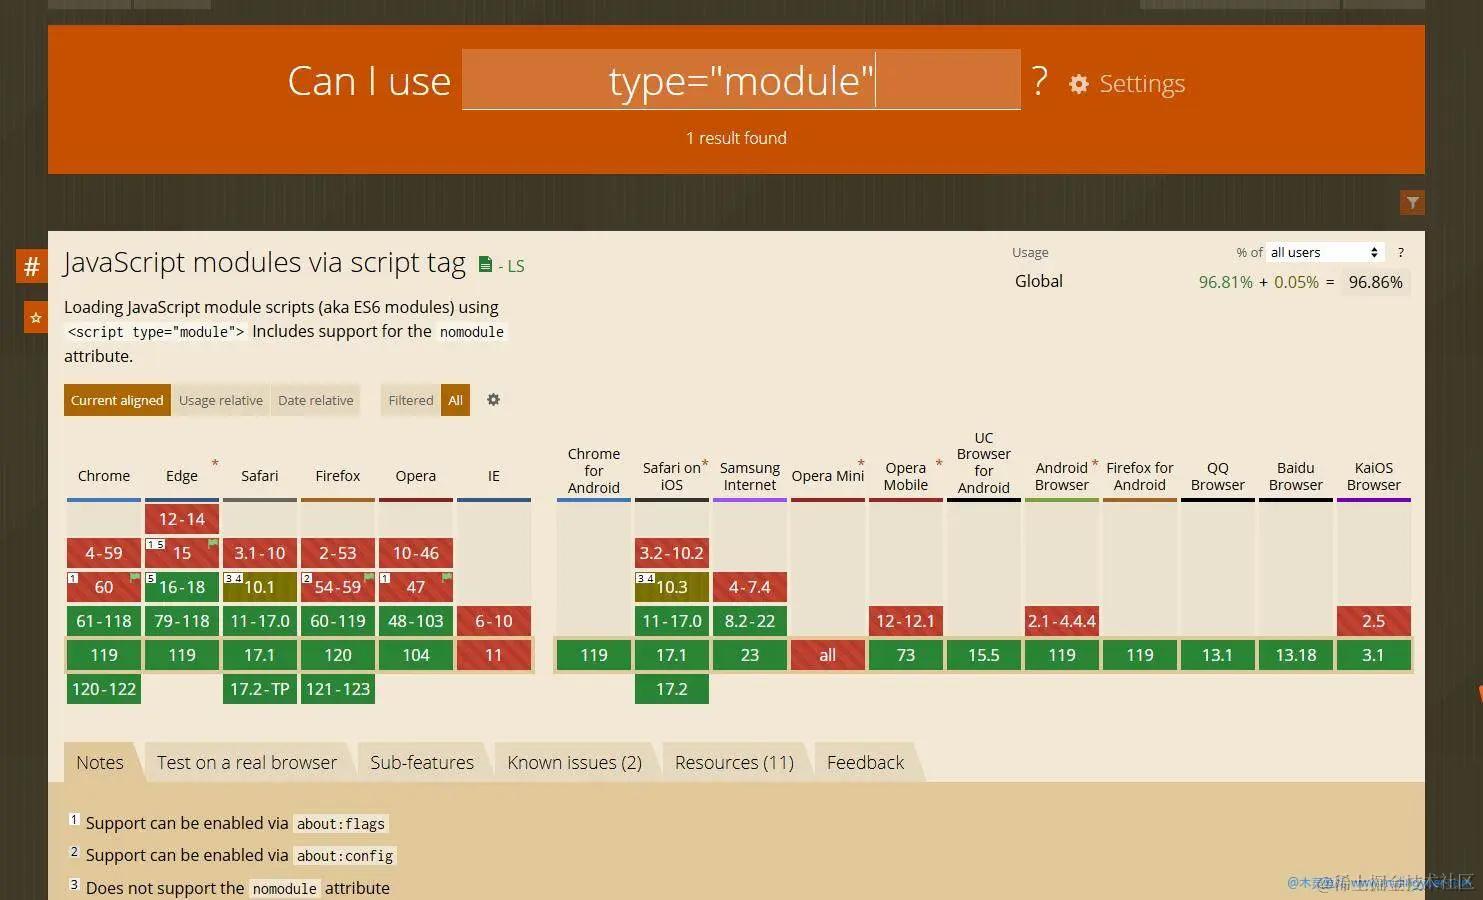Click Chrome for Android column header
This screenshot has width=1483, height=900.
(x=594, y=471)
